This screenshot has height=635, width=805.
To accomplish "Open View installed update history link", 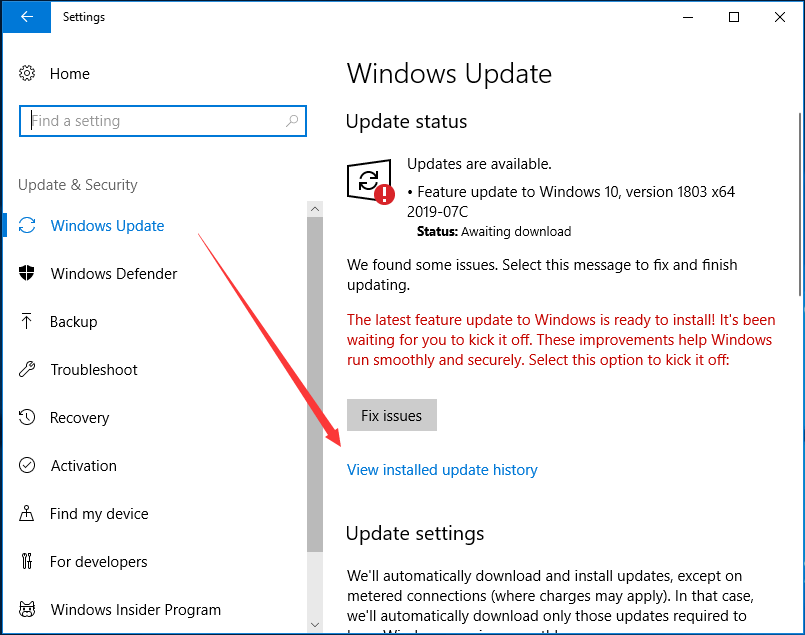I will click(442, 470).
